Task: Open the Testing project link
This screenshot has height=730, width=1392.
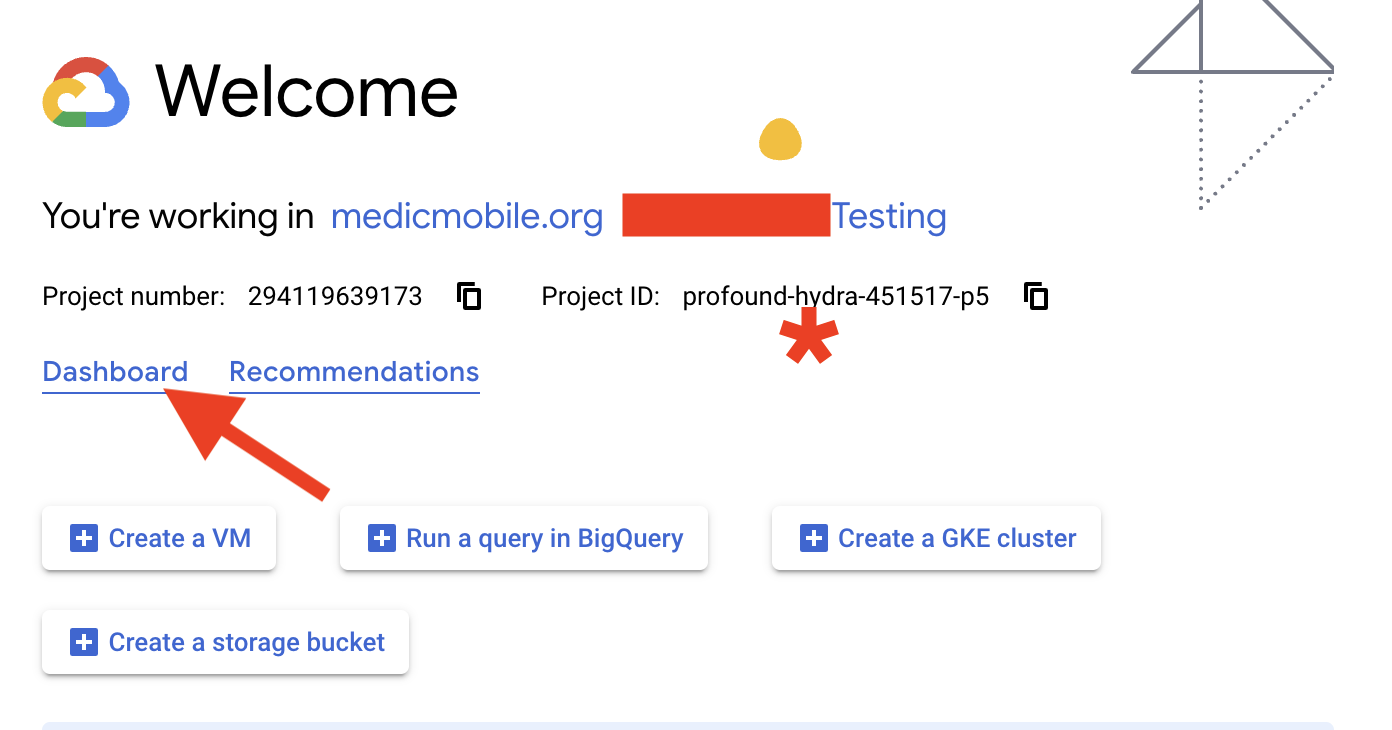Action: tap(889, 216)
